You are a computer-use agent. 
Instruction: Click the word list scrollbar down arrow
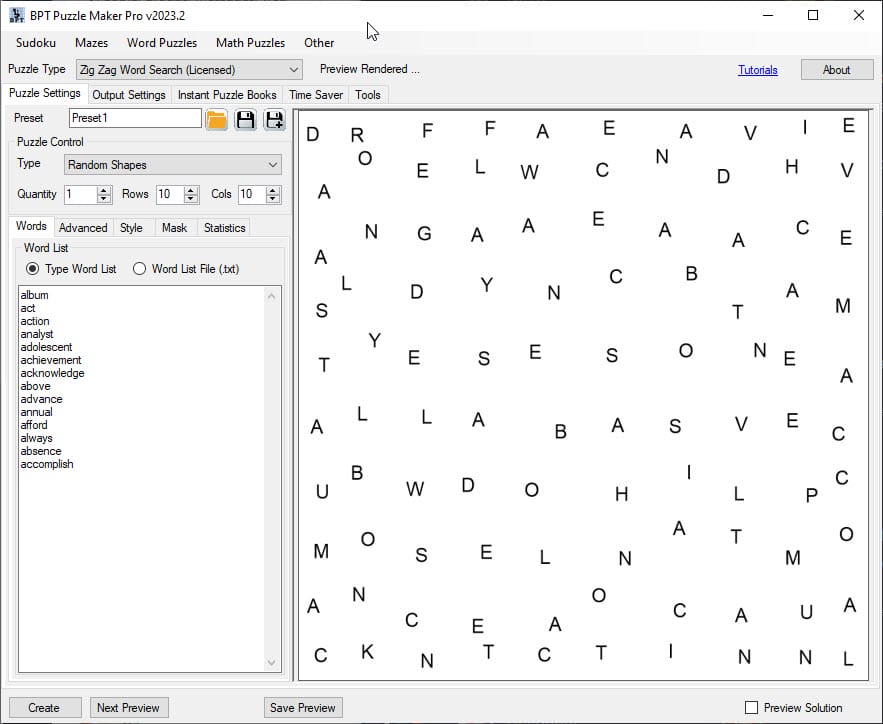point(271,663)
